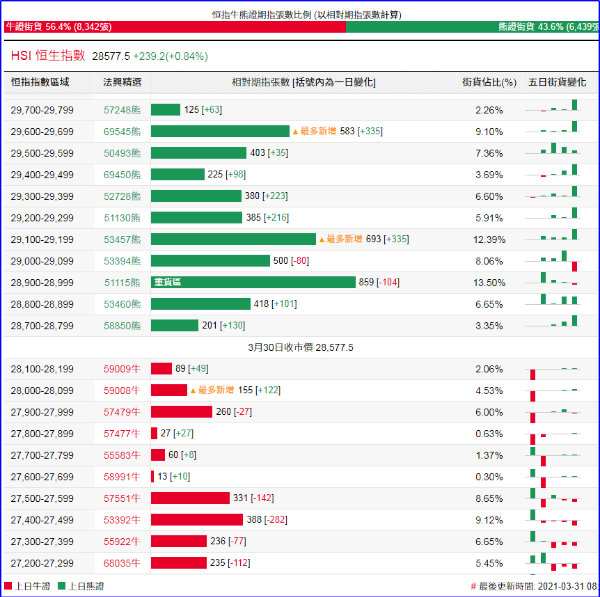Viewport: 600px width, 597px height.
Task: Open featured bull warrant 55583牛
Action: pyautogui.click(x=122, y=455)
